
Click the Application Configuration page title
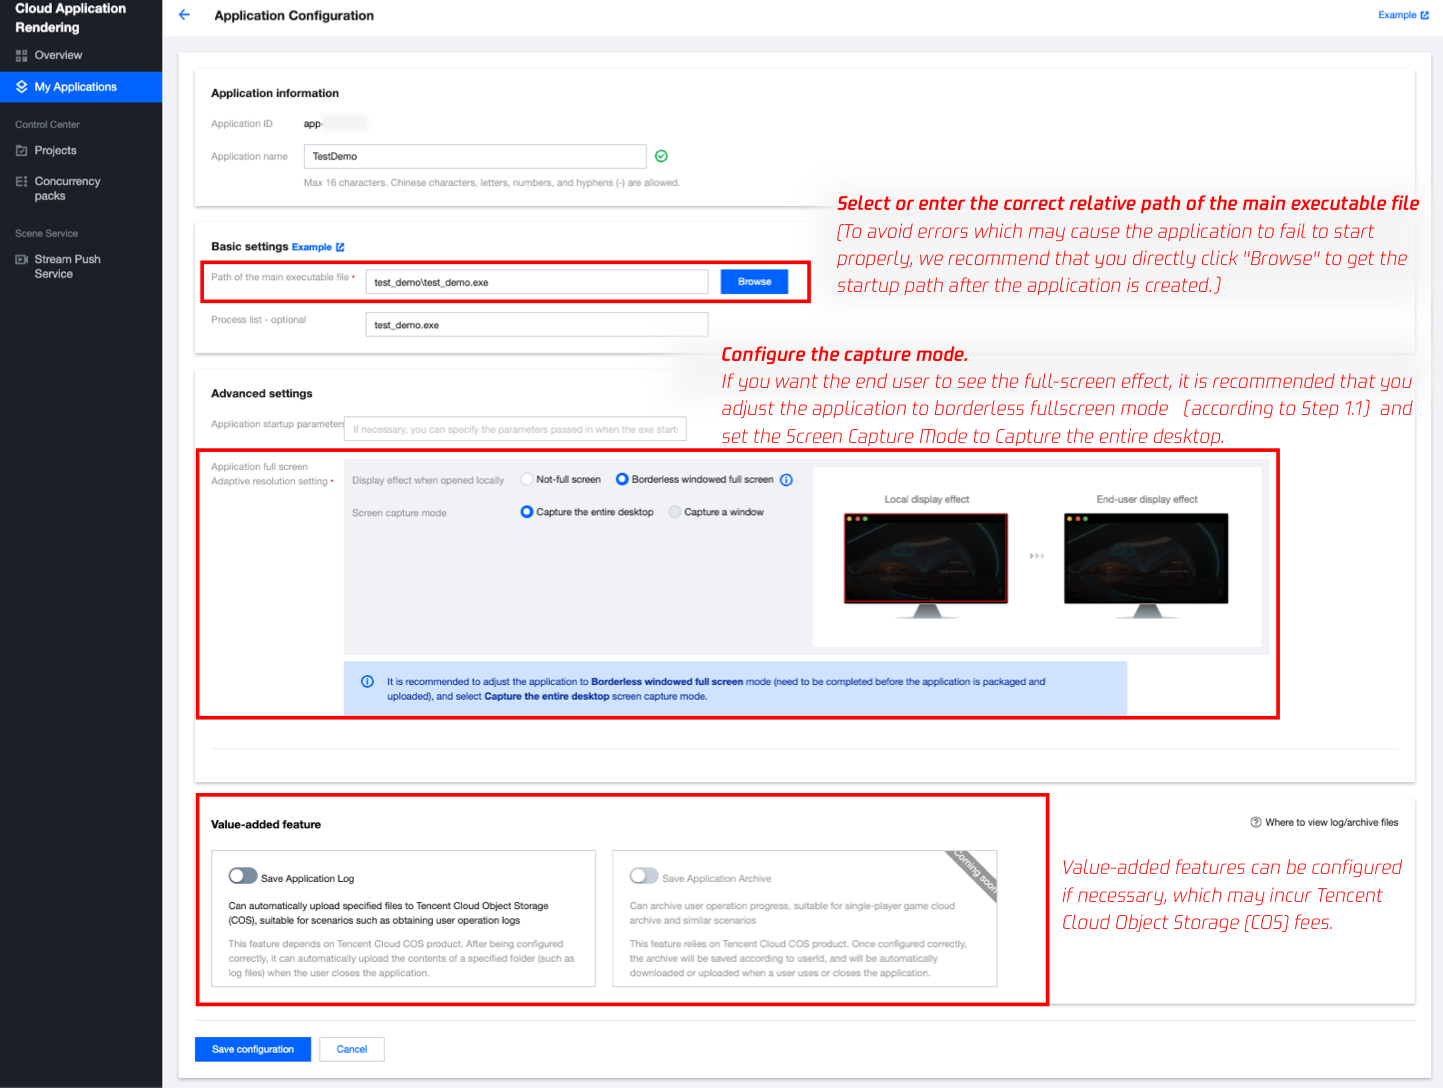294,16
